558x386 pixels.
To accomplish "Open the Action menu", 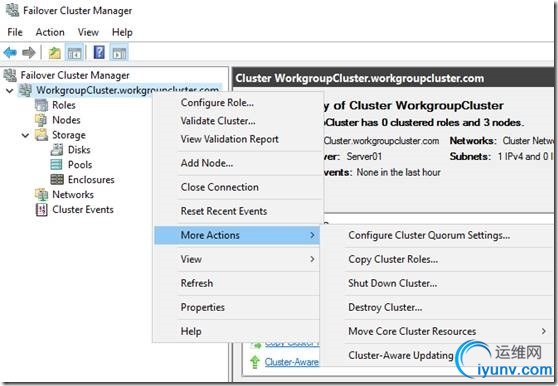I will [x=50, y=32].
